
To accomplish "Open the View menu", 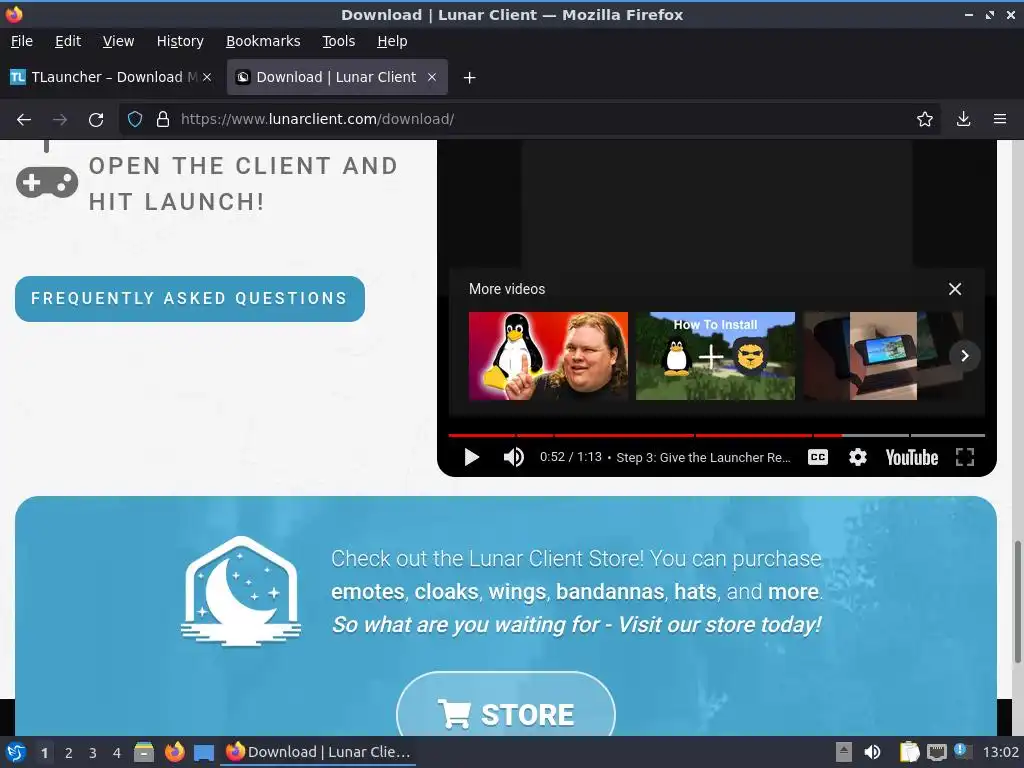I will tap(118, 41).
